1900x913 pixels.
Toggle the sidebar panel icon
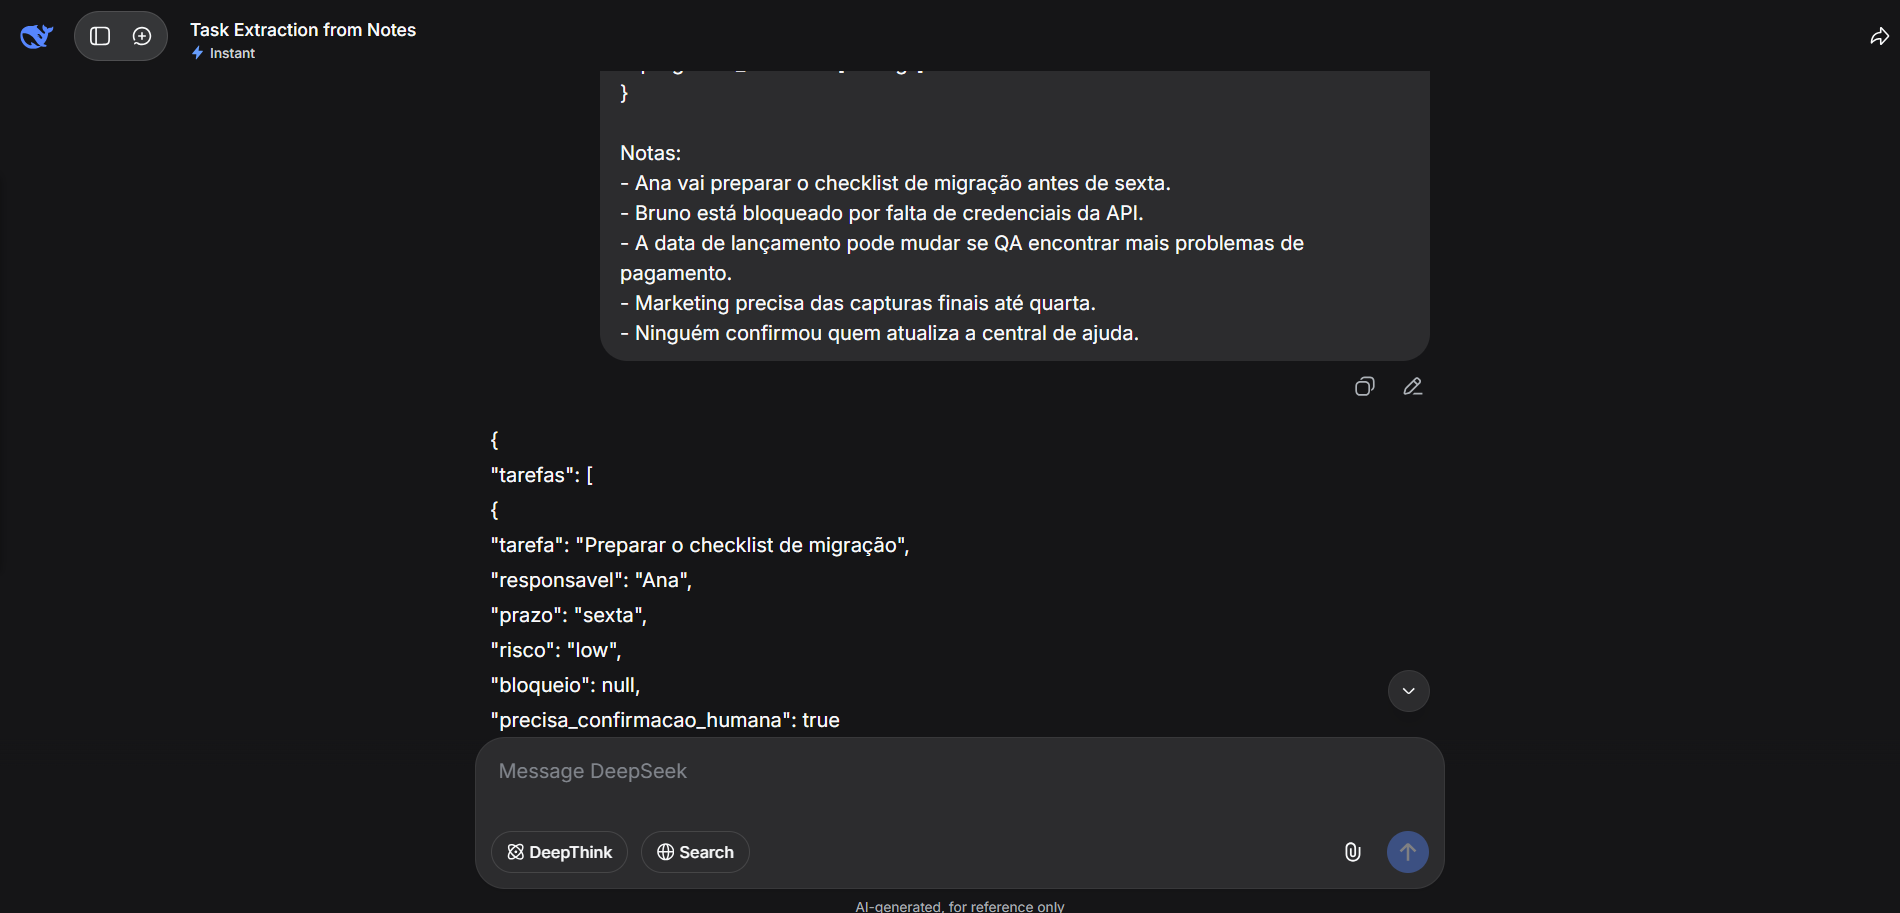pyautogui.click(x=100, y=37)
